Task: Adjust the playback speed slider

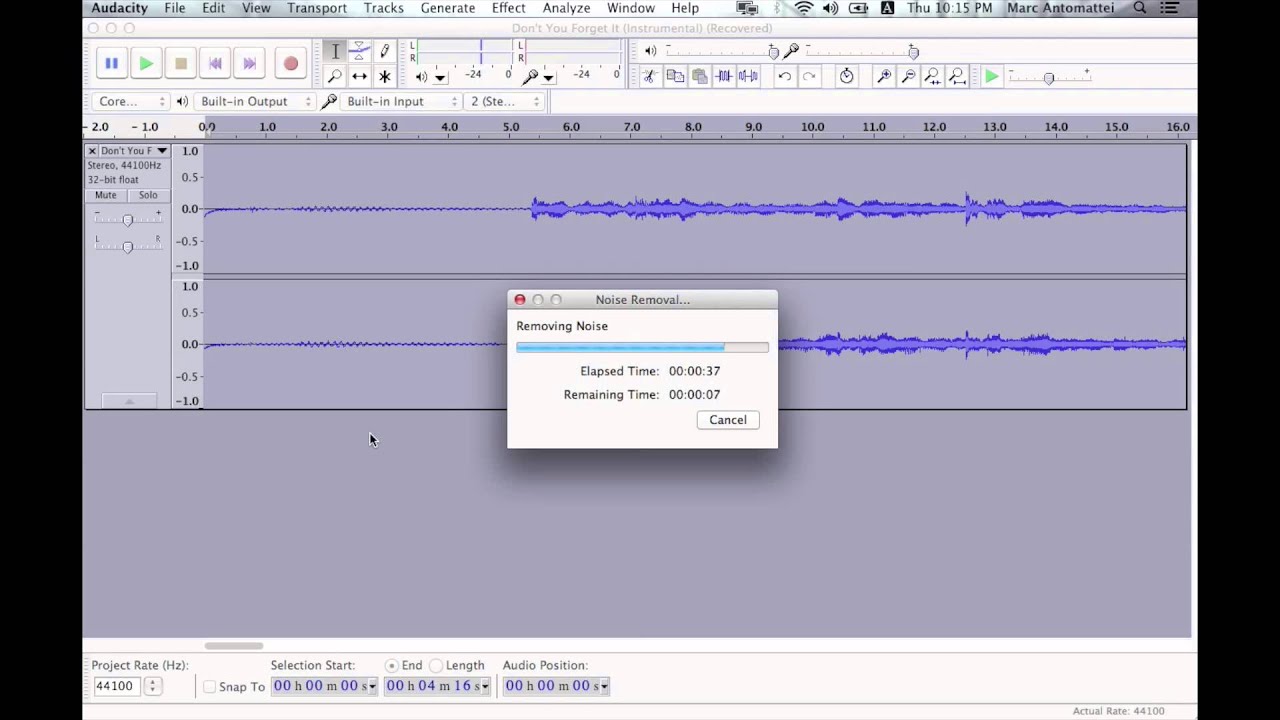Action: [1049, 77]
